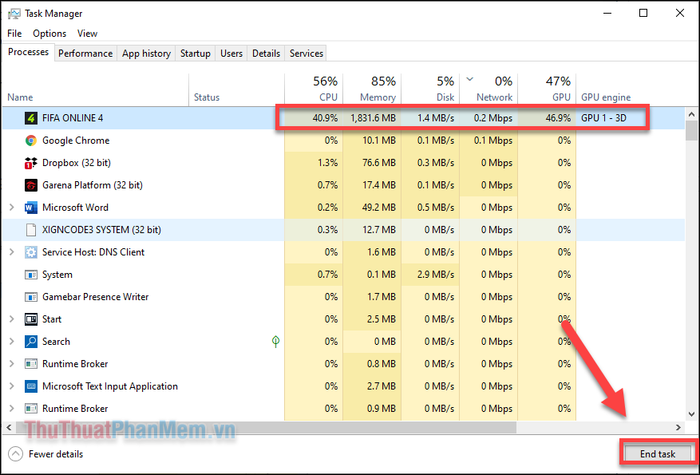
Task: Click the Service Host: DNS Client gear icon
Action: click(31, 252)
